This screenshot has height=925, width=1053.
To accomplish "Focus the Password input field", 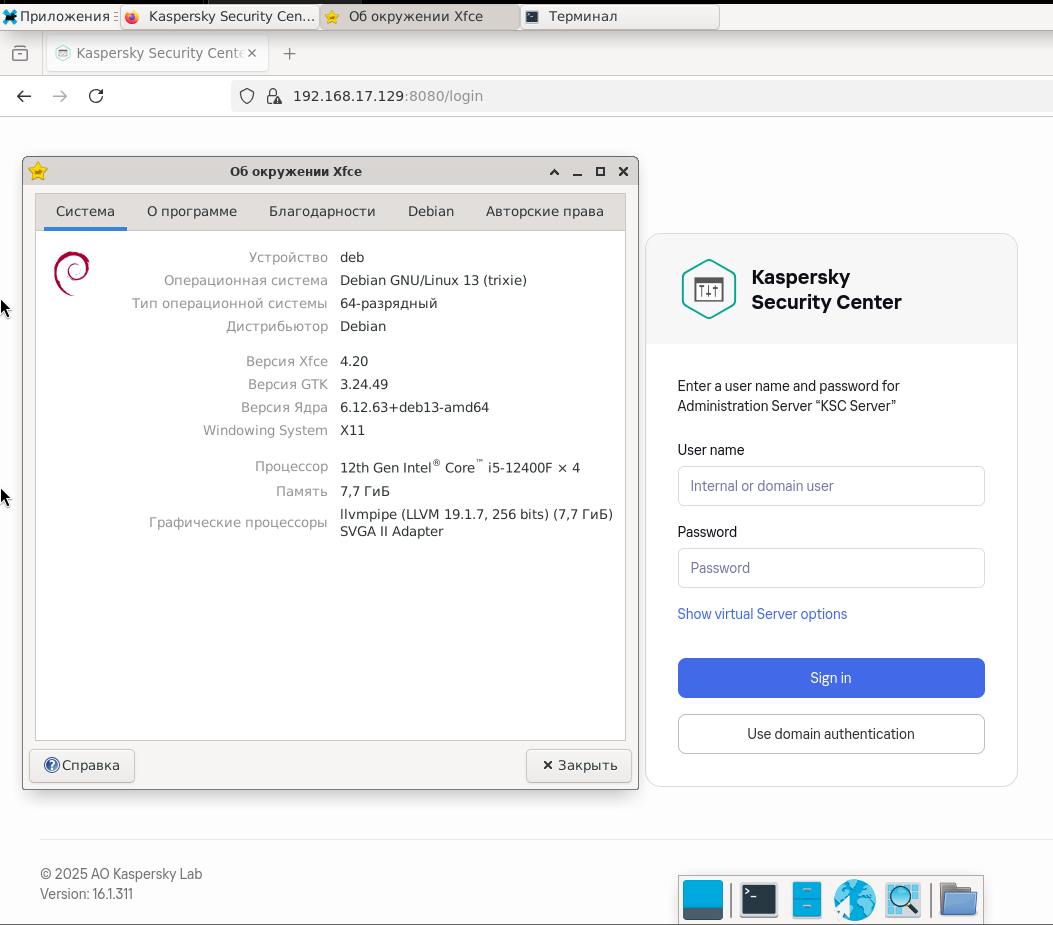I will (831, 568).
